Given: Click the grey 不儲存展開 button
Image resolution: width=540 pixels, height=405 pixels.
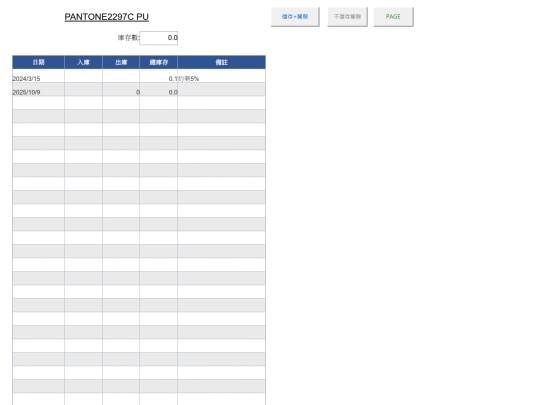Looking at the screenshot, I should tap(347, 17).
